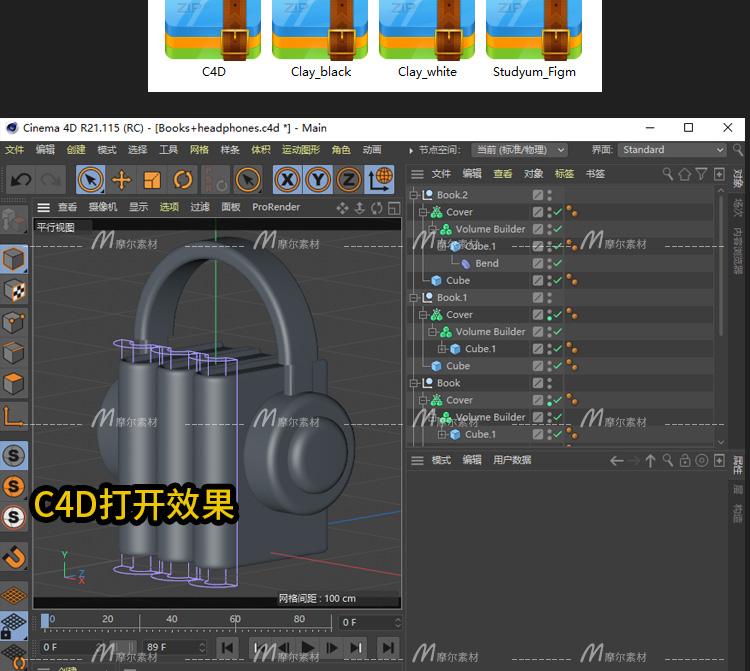This screenshot has width=750, height=671.
Task: Open Object Manager 标签 menu
Action: tap(564, 174)
